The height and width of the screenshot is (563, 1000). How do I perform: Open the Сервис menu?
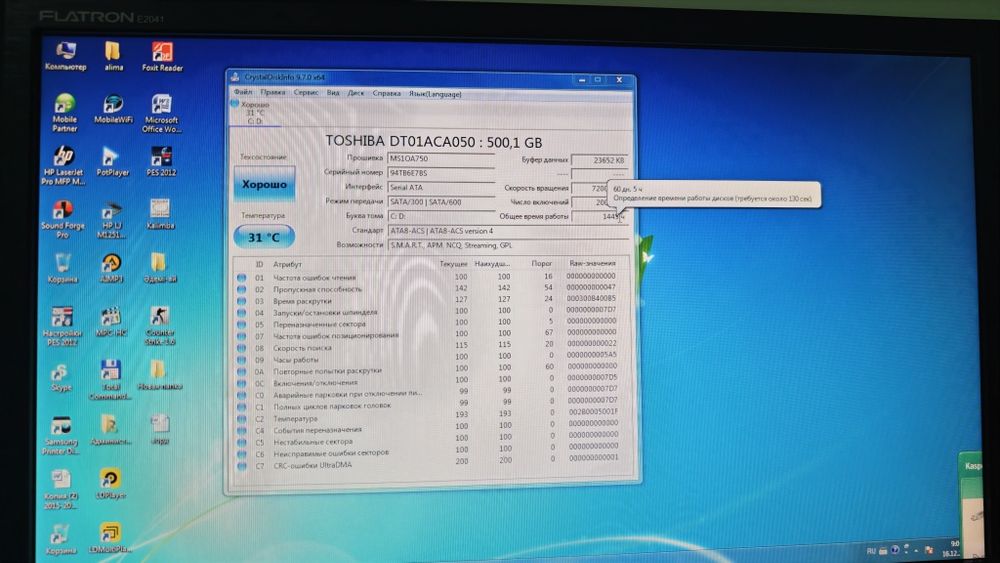[x=305, y=92]
